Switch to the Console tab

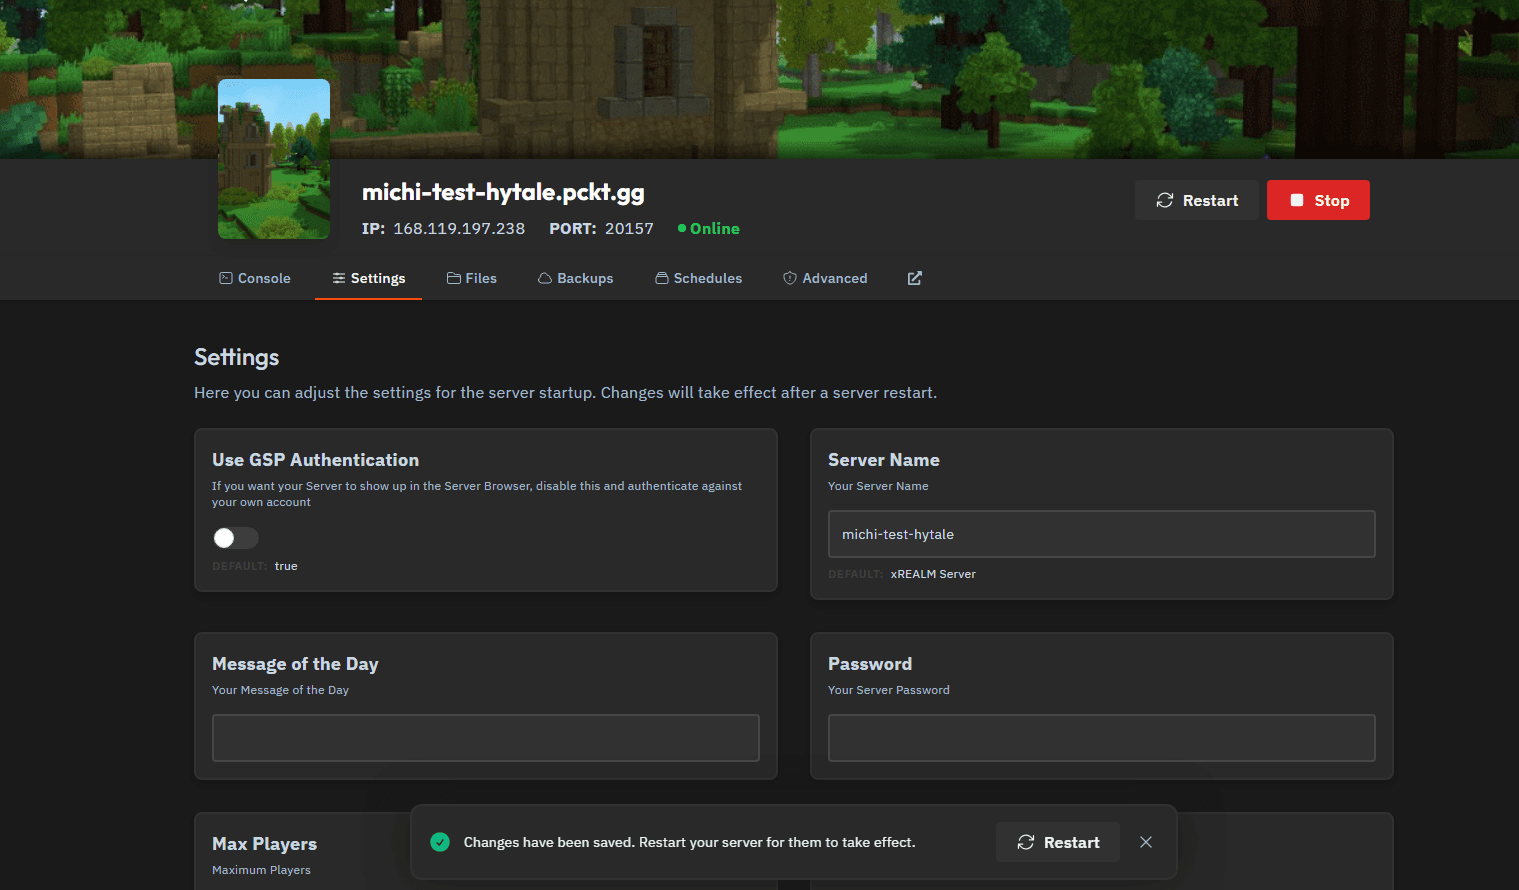(x=254, y=278)
